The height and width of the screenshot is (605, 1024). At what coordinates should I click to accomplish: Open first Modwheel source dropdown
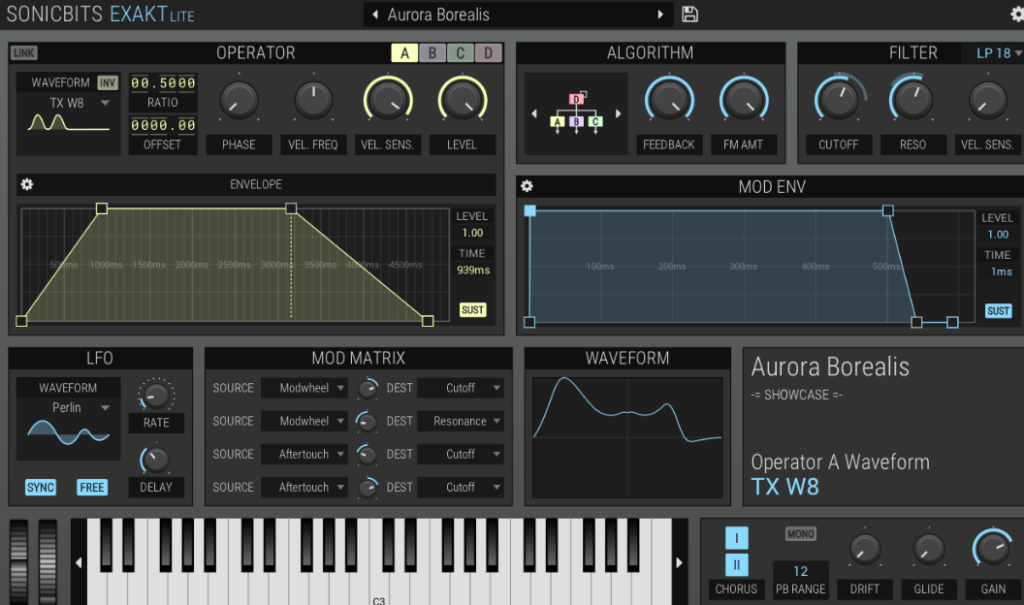click(304, 388)
